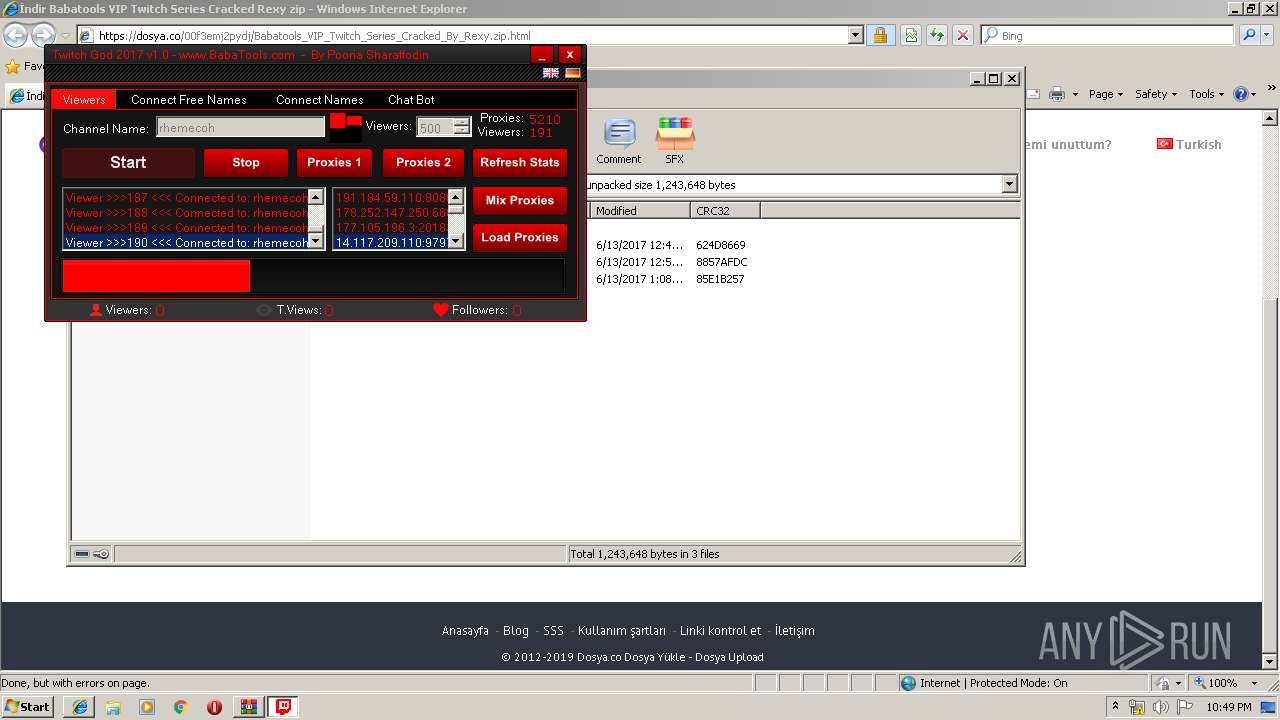This screenshot has height=720, width=1280.
Task: Open the WinRAR SFX tool
Action: click(x=675, y=141)
